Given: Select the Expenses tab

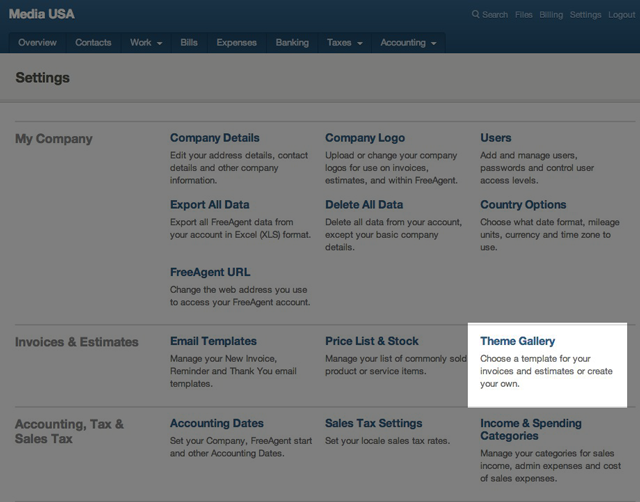Looking at the screenshot, I should point(236,43).
